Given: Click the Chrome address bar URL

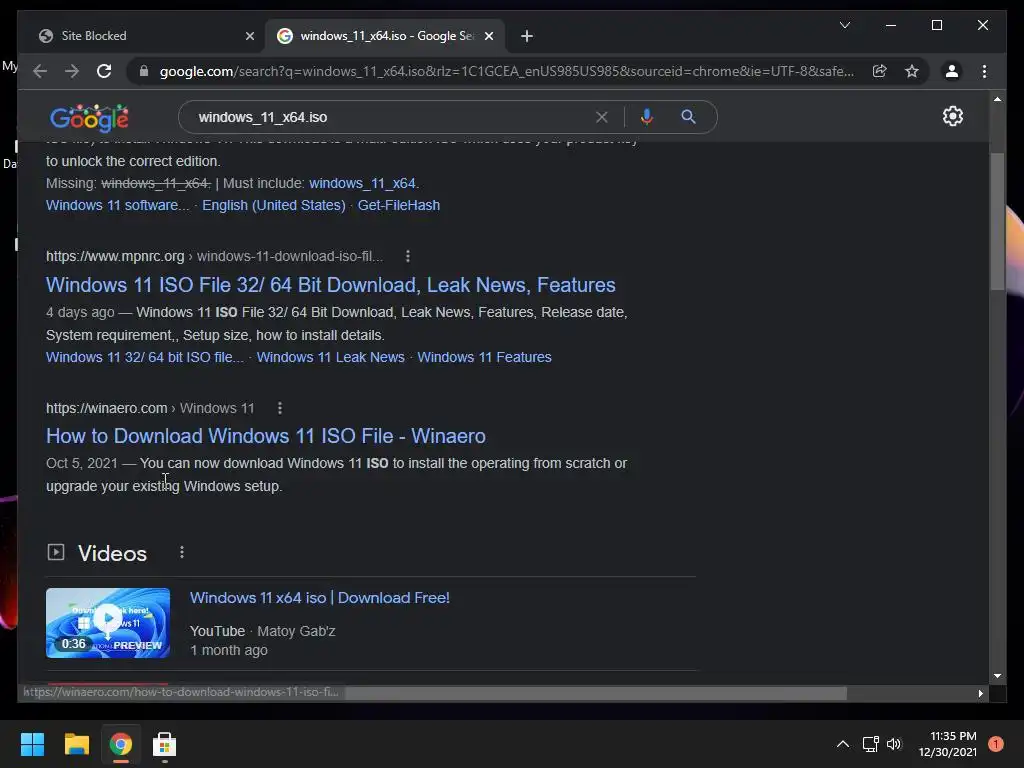Looking at the screenshot, I should click(x=506, y=71).
